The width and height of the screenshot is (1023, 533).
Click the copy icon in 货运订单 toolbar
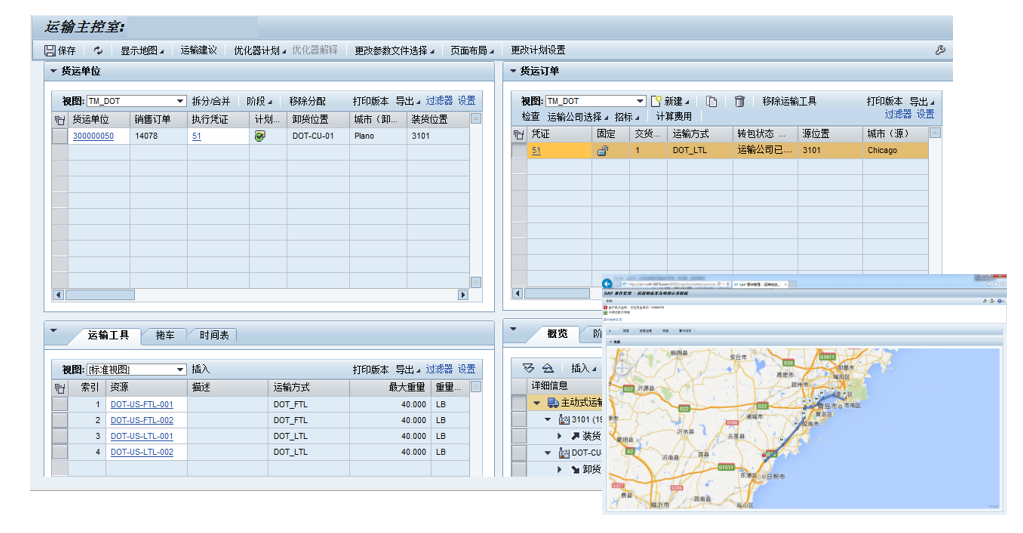coord(711,101)
